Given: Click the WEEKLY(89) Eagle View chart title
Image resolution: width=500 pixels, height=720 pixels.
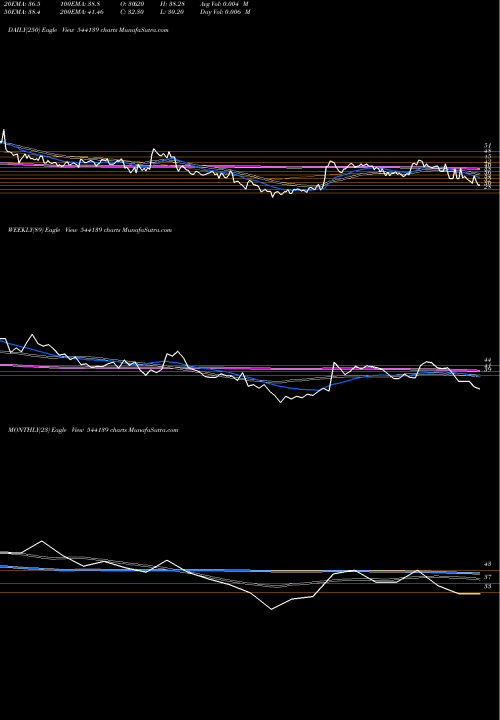Looking at the screenshot, I should (90, 230).
